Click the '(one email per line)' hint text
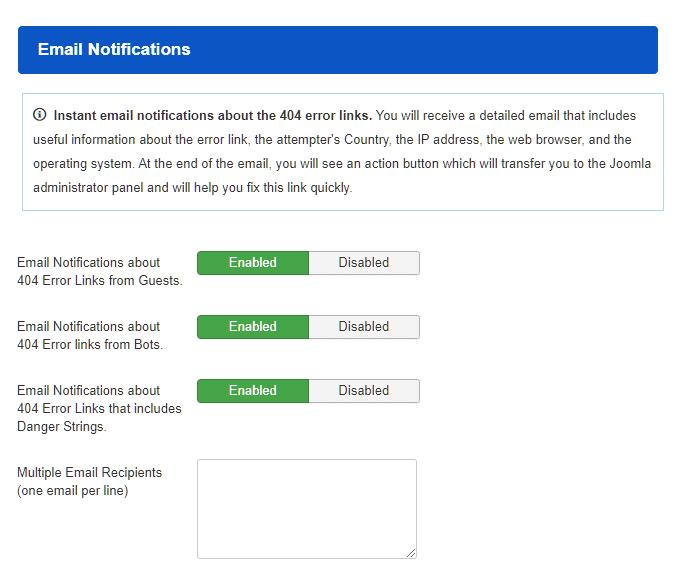678x575 pixels. coord(72,490)
